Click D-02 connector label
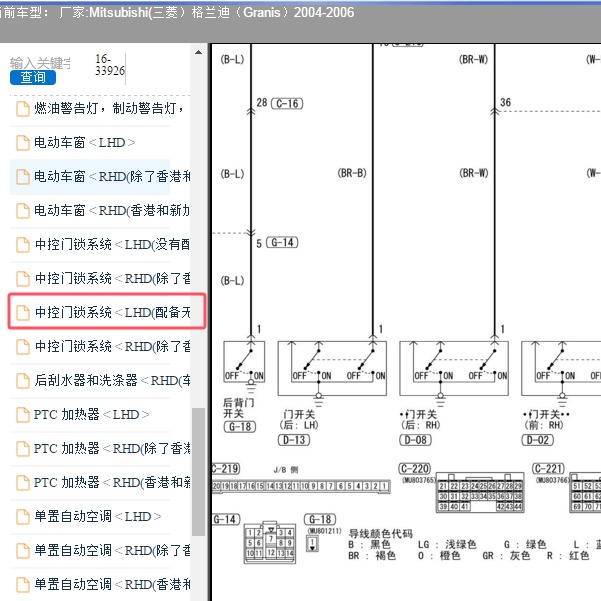This screenshot has width=601, height=601. (x=538, y=440)
